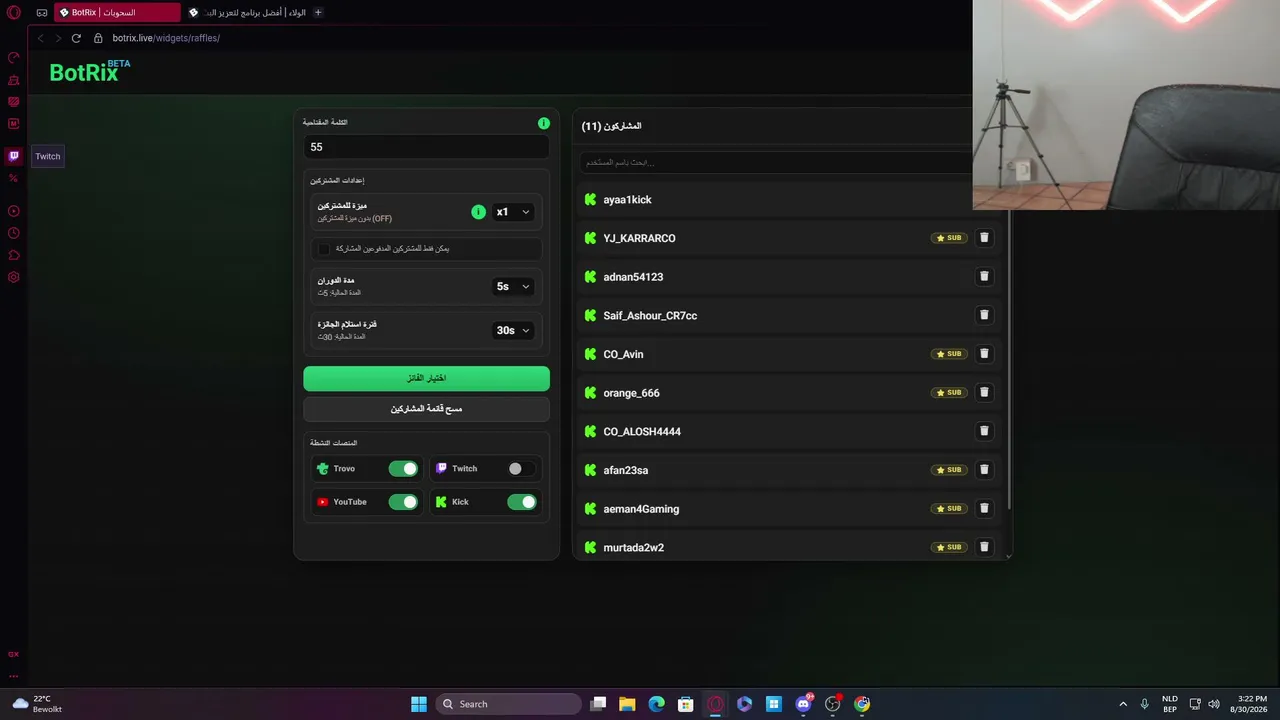Open Google Chrome from the taskbar
The image size is (1280, 720).
(862, 704)
